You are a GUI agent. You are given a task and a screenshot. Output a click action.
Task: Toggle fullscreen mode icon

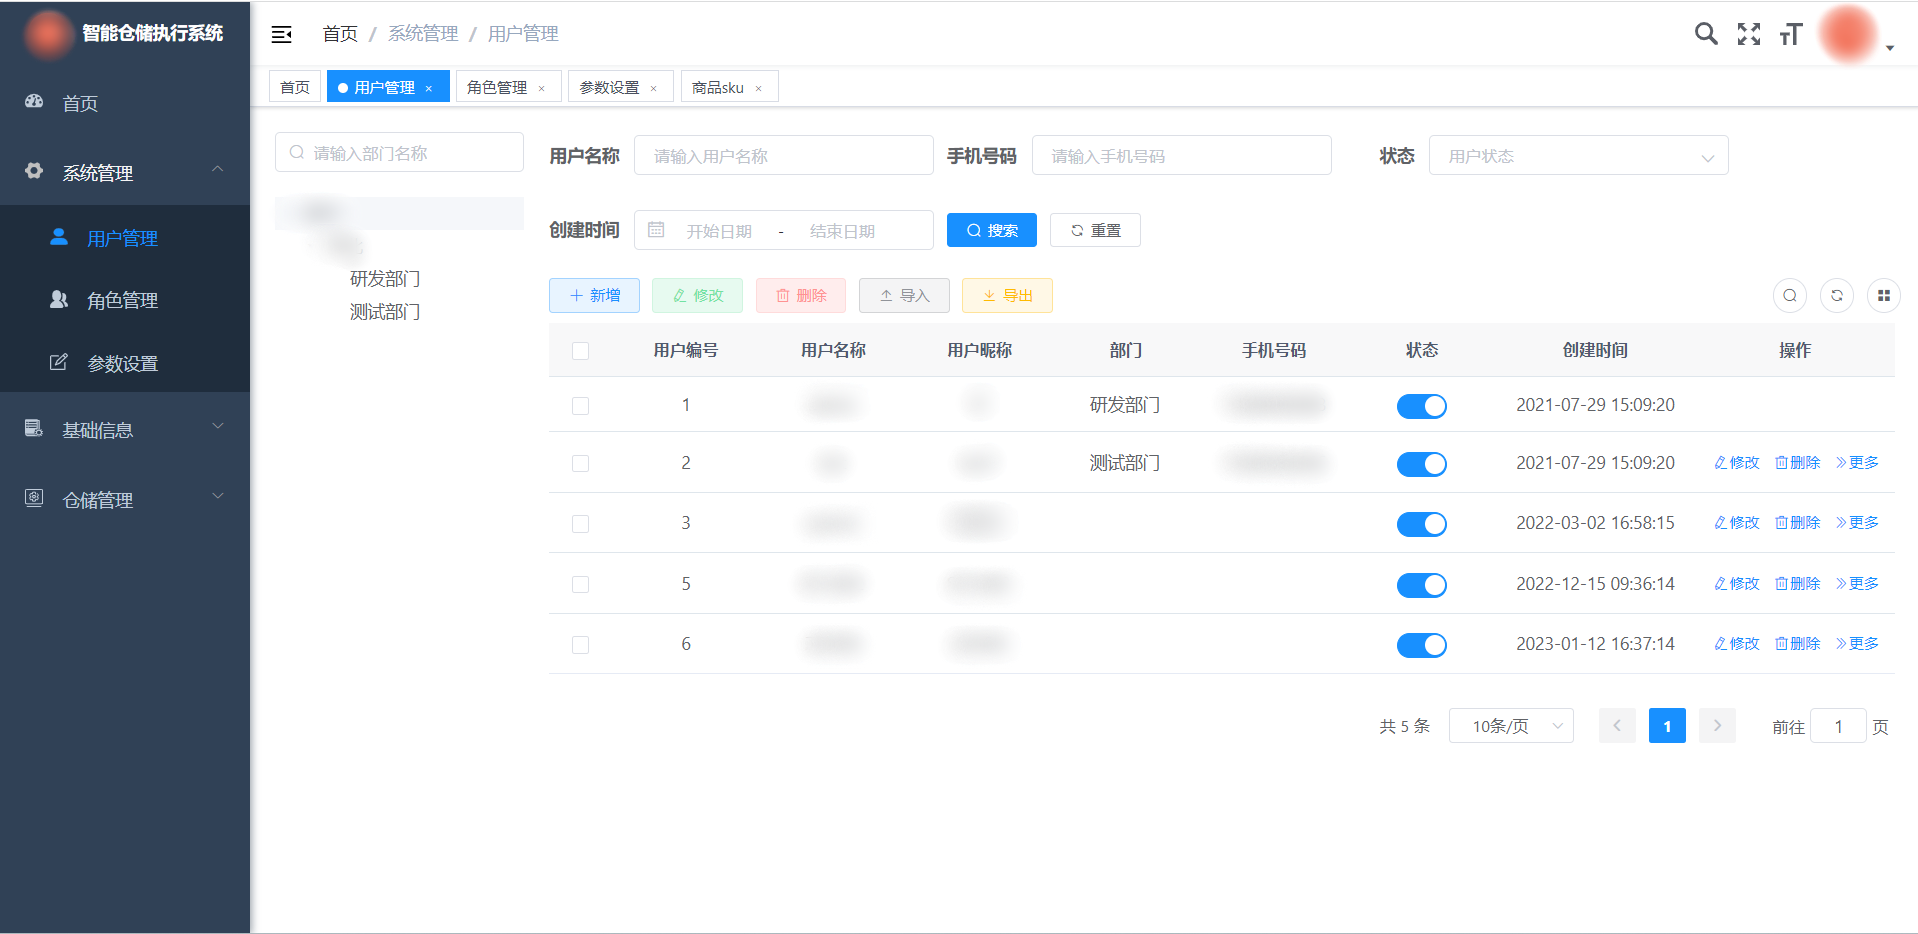[1749, 34]
